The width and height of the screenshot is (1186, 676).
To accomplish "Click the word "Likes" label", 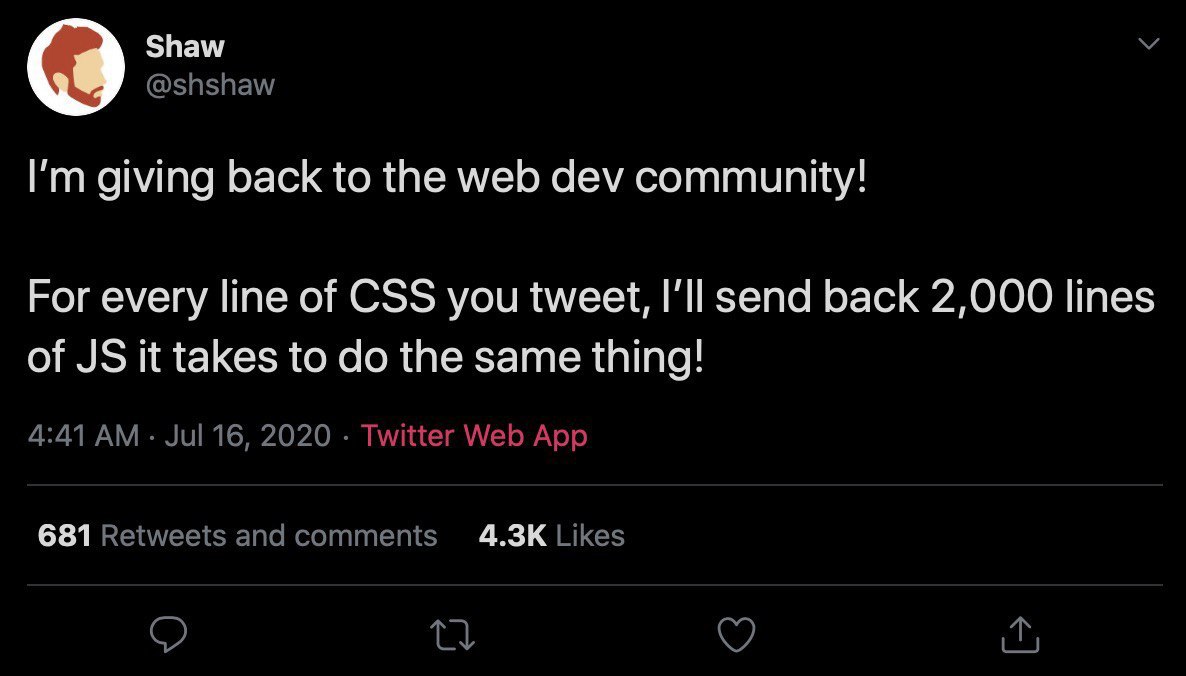I will (590, 535).
